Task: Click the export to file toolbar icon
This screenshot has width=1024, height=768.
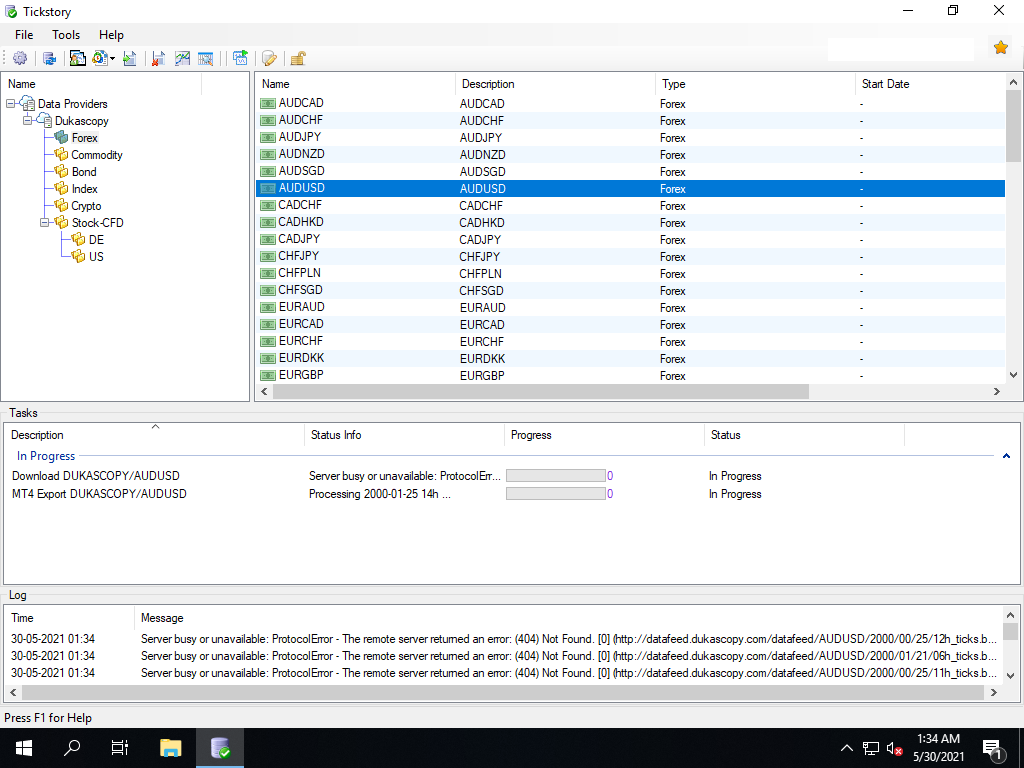Action: tap(100, 58)
